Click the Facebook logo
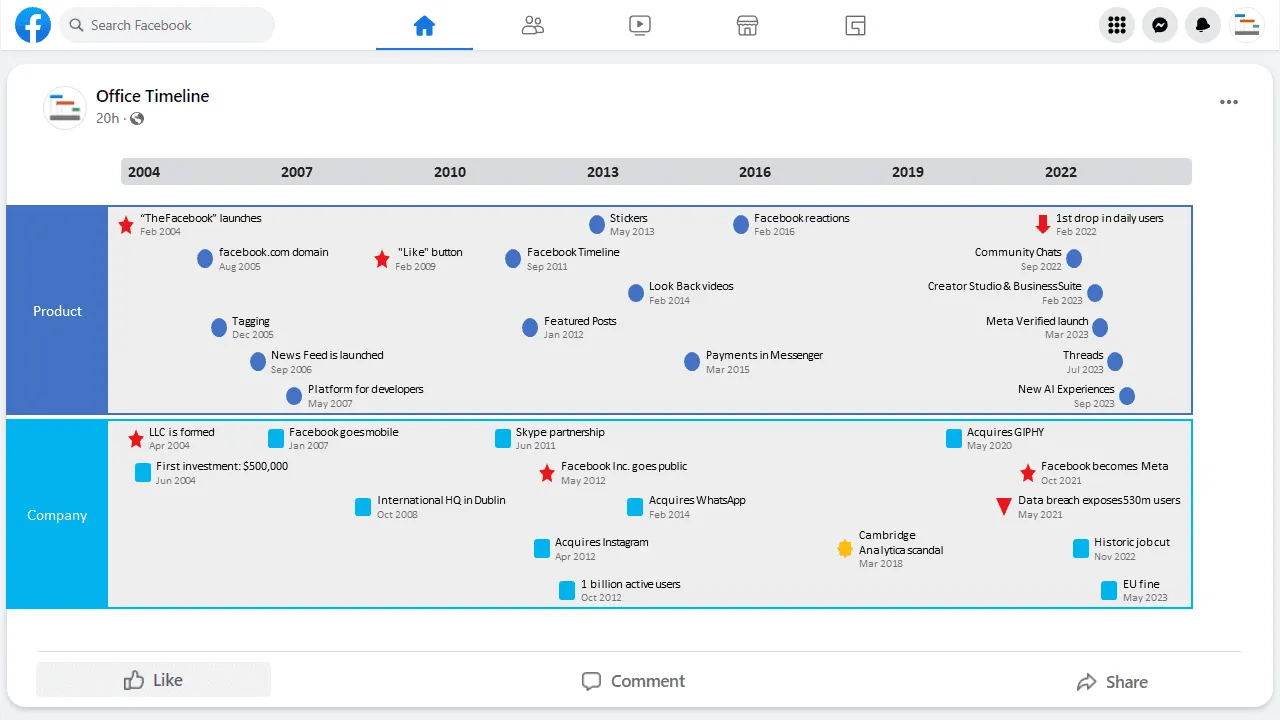This screenshot has width=1280, height=720. 32,25
